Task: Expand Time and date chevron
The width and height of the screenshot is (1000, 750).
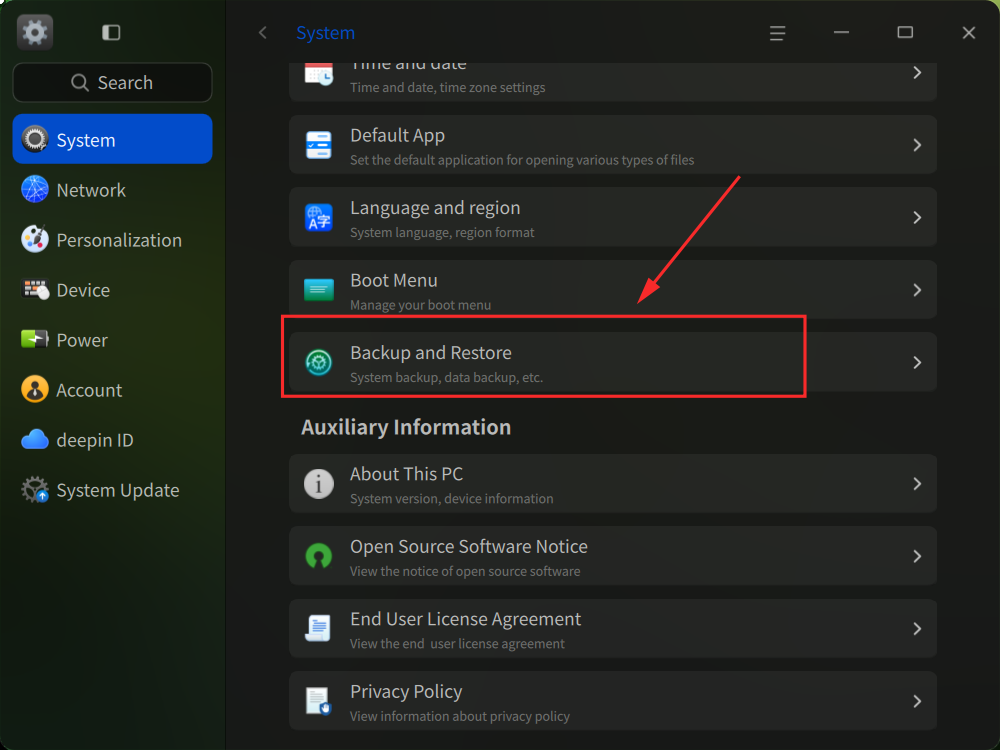Action: [x=917, y=73]
